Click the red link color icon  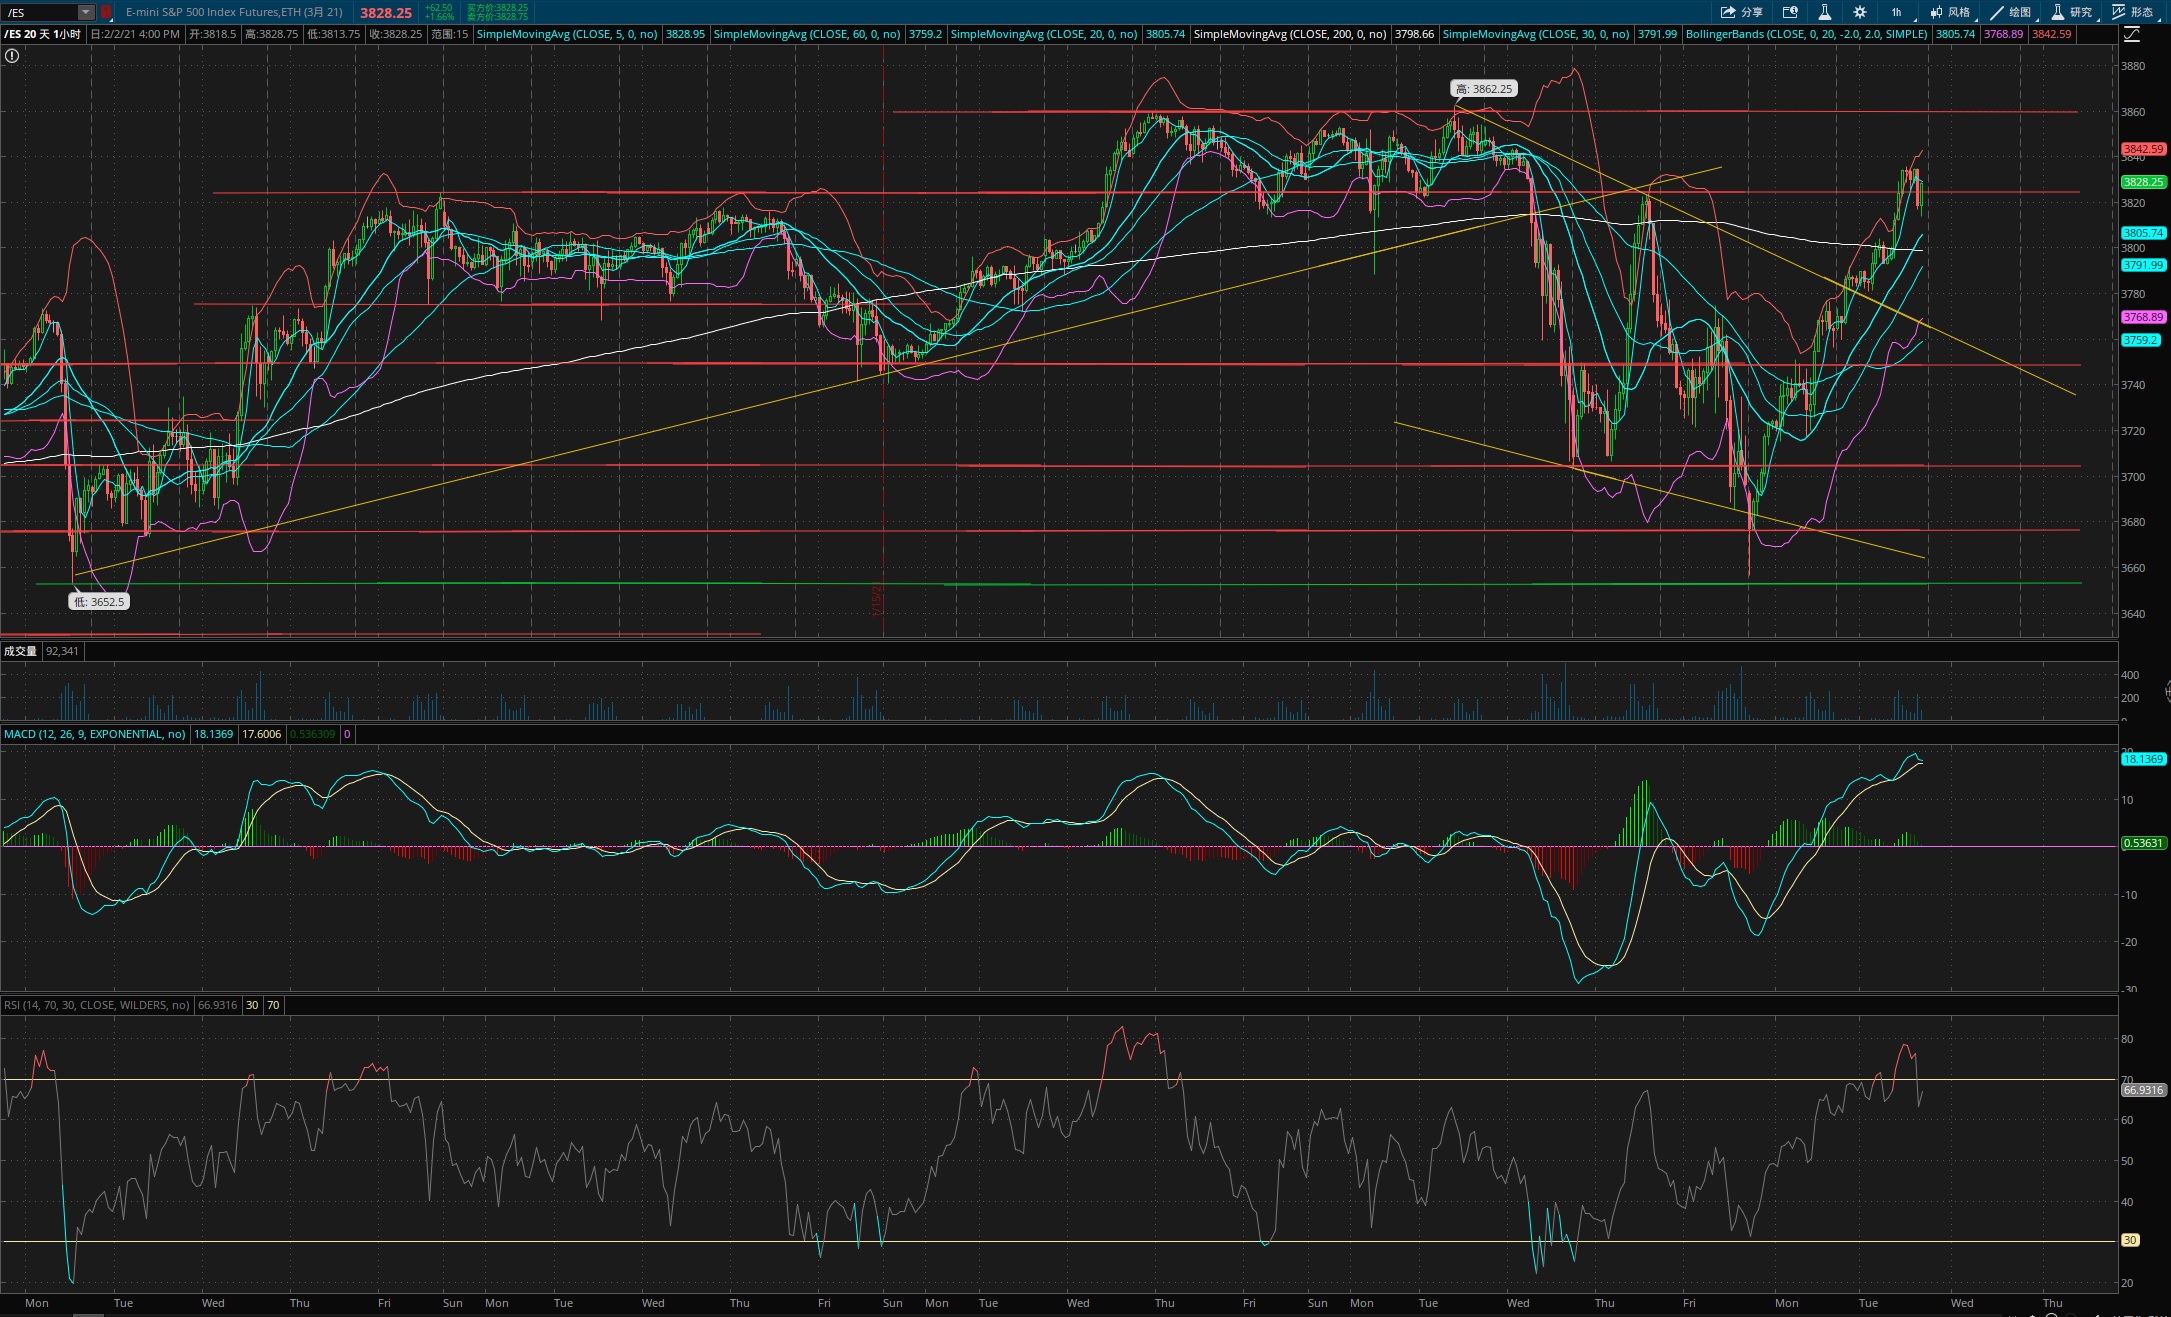coord(106,12)
